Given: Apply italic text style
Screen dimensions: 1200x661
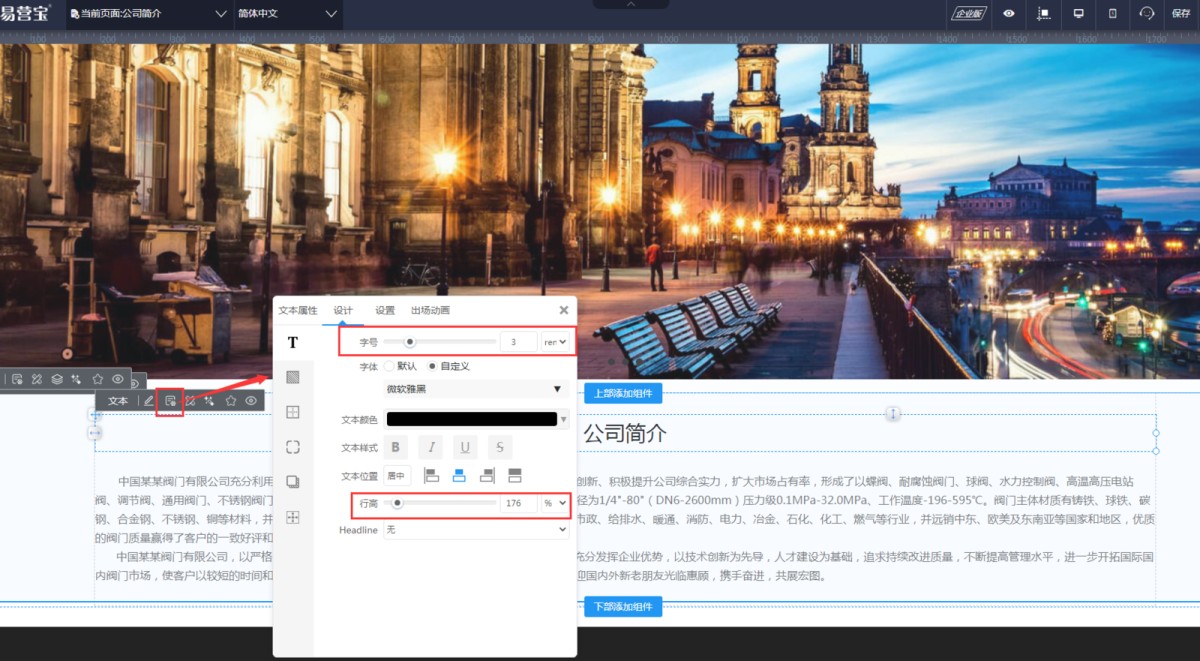Looking at the screenshot, I should click(430, 447).
